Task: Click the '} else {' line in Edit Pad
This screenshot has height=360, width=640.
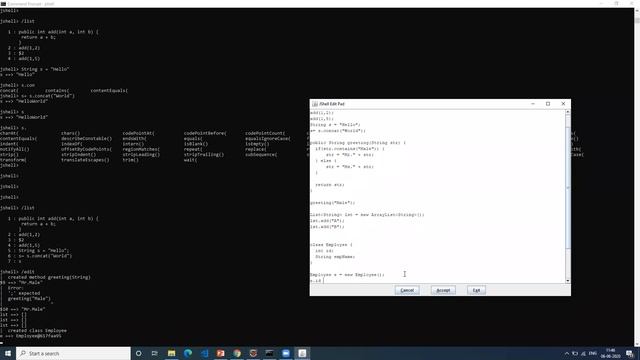Action: tap(326, 161)
